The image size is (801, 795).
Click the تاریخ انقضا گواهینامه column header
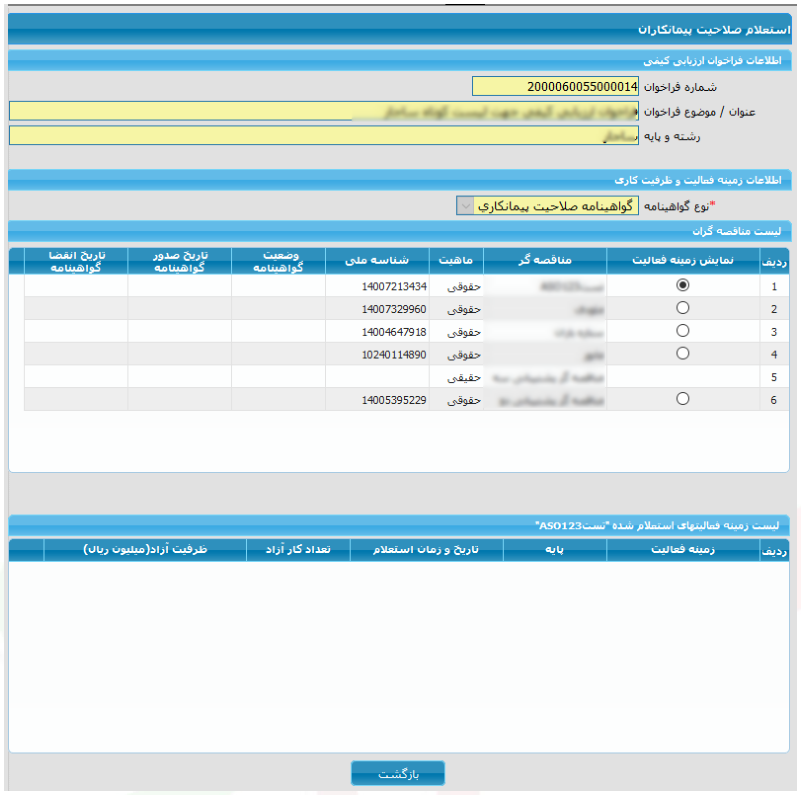coord(76,261)
